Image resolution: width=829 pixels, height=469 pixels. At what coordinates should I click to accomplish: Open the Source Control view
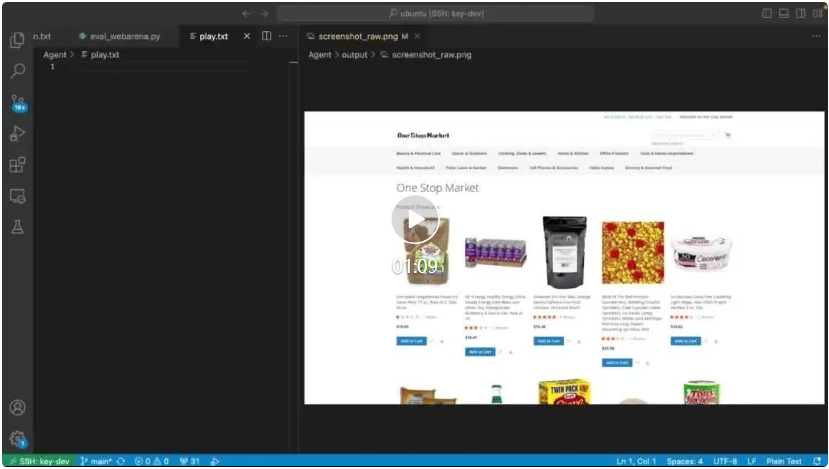click(x=17, y=103)
